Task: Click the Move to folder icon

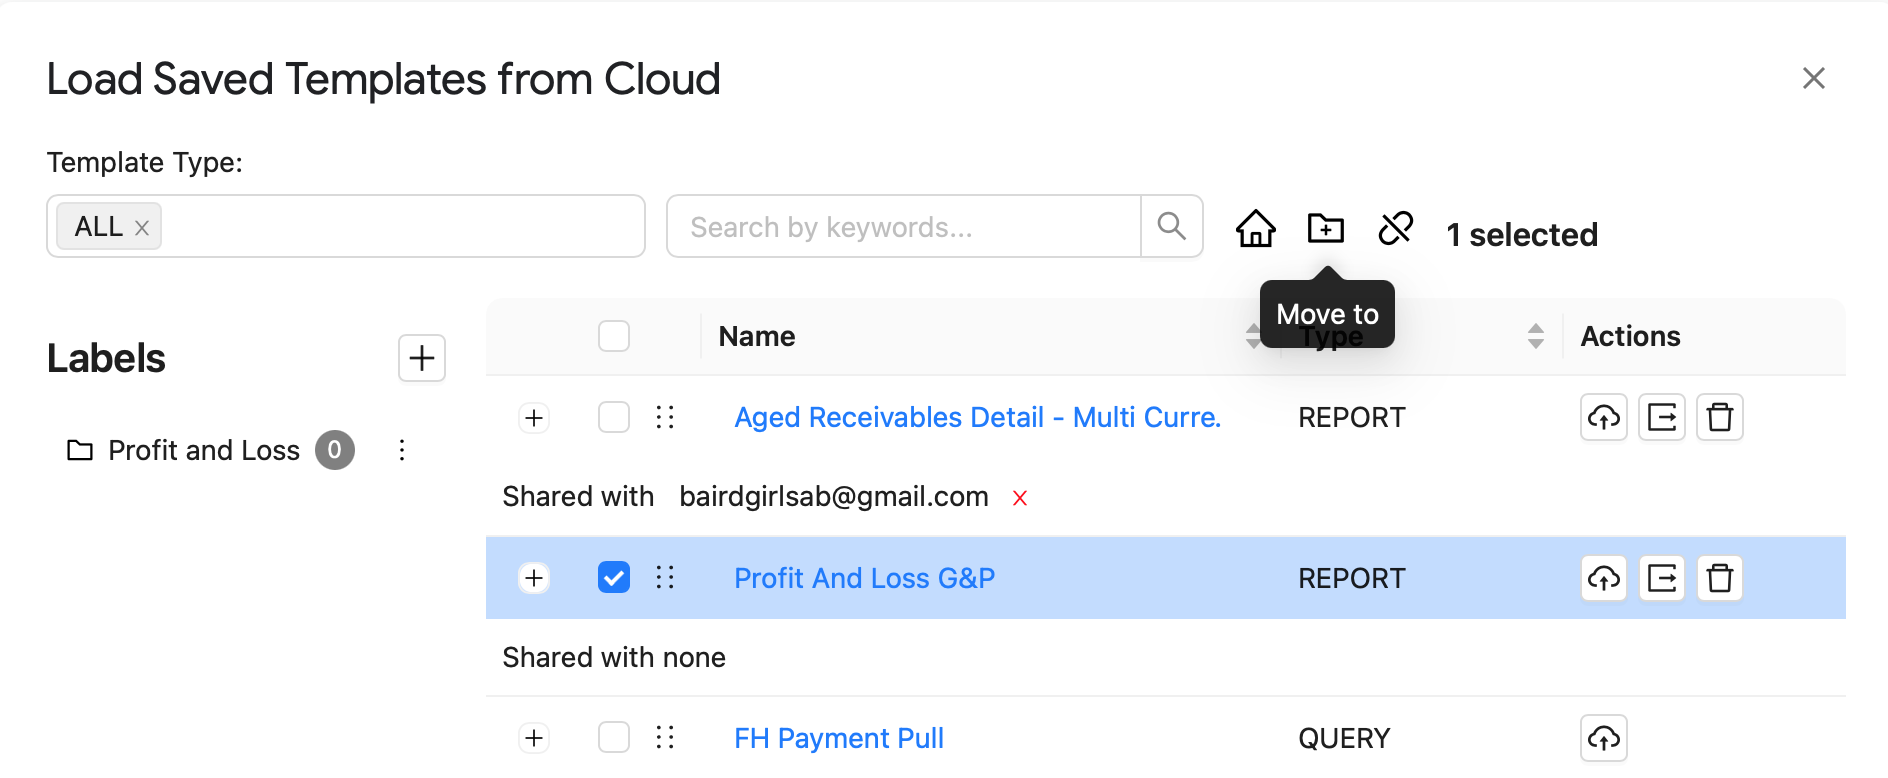Action: pos(1326,228)
